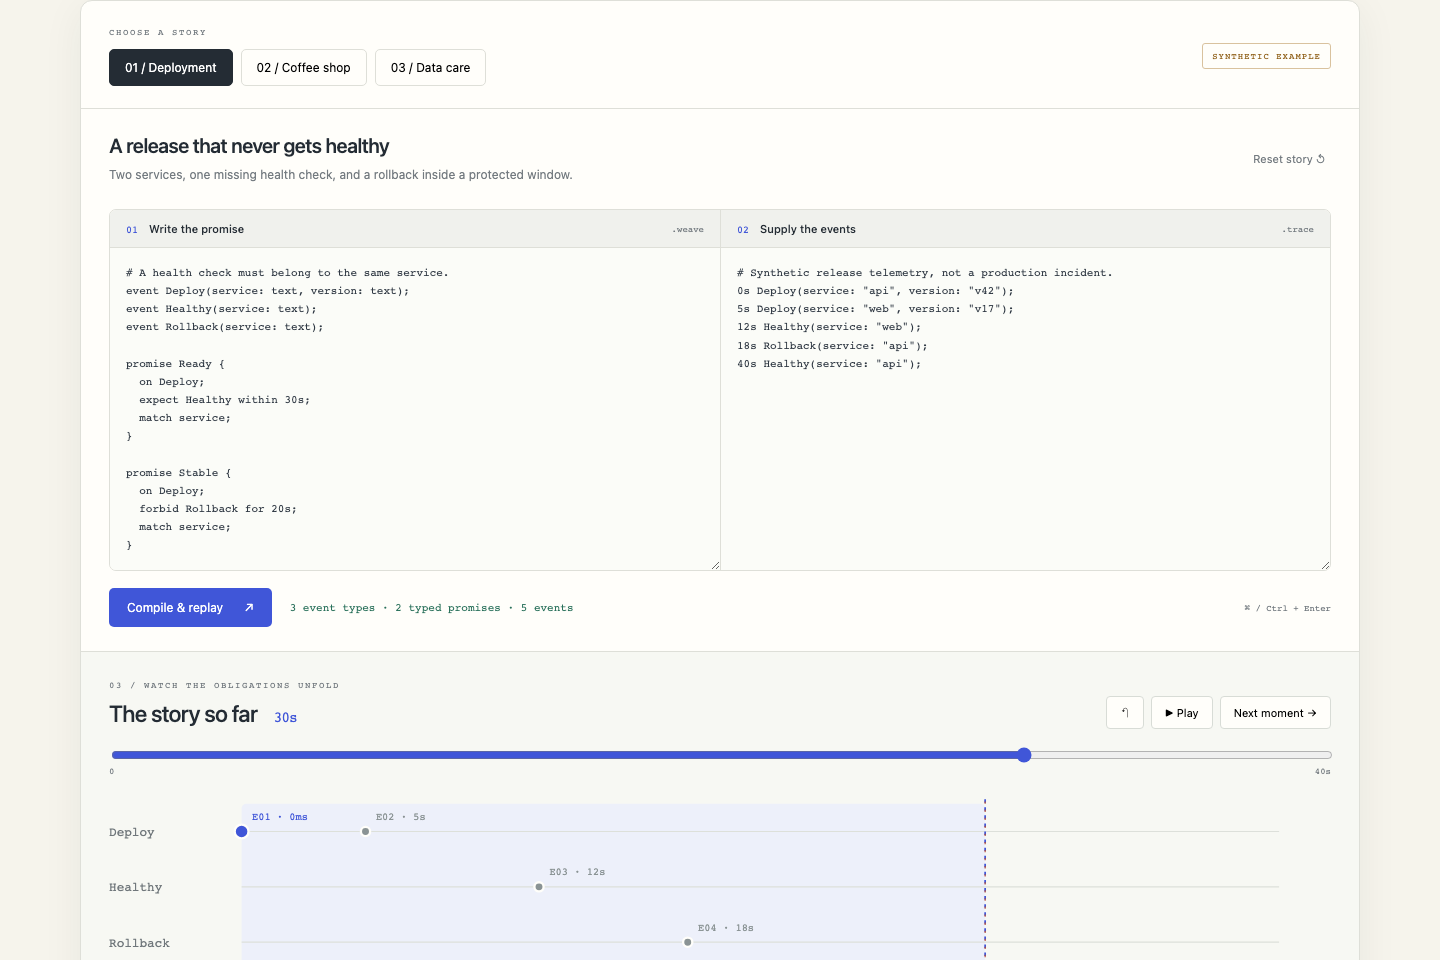The height and width of the screenshot is (960, 1440).
Task: Click the Healthy row label in timeline
Action: pos(135,887)
